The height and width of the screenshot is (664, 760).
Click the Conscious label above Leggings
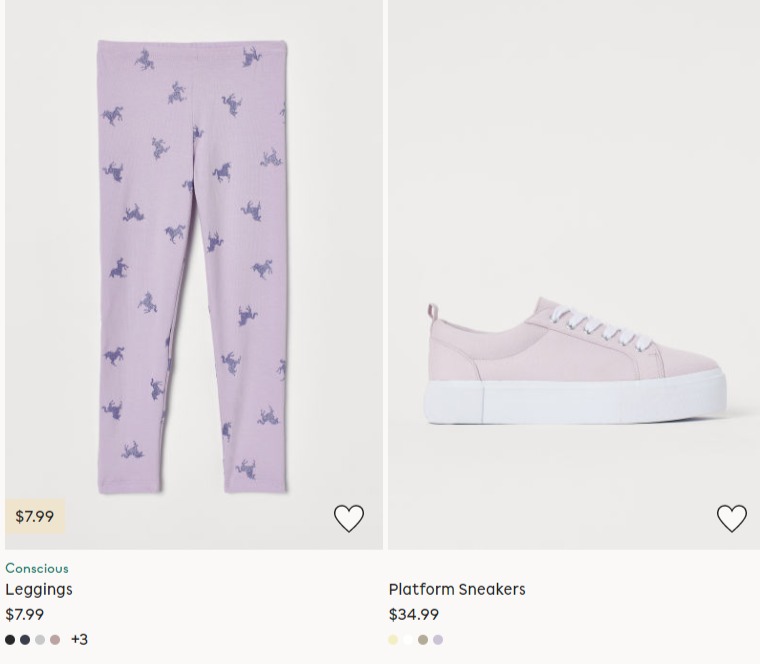pos(37,568)
